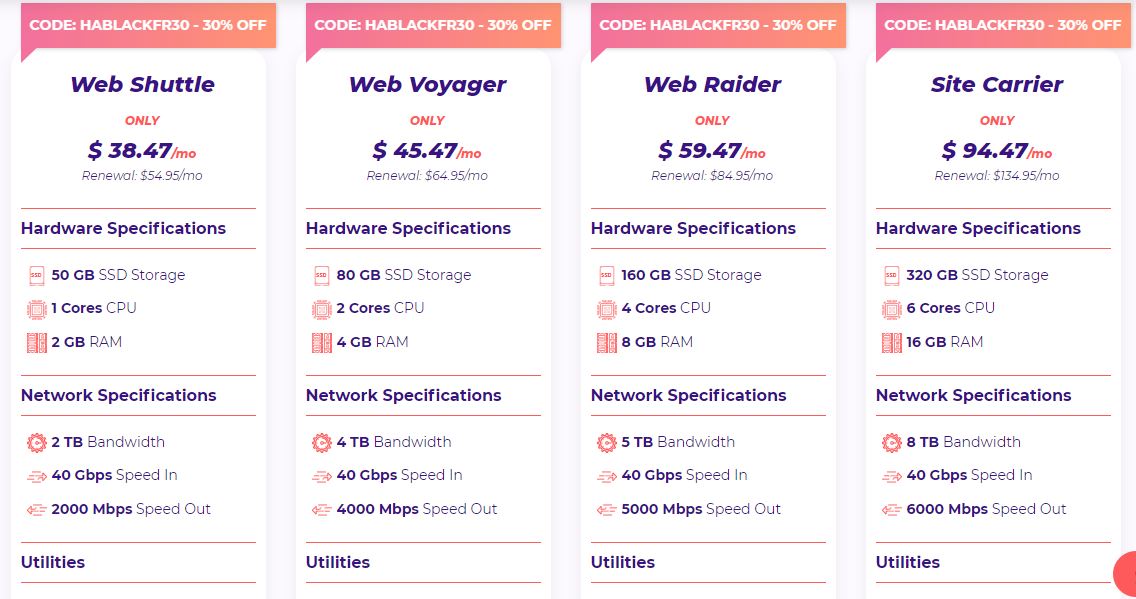Click the RAM icon under Web Shuttle
Screen dimensions: 1136x599
(x=36, y=342)
